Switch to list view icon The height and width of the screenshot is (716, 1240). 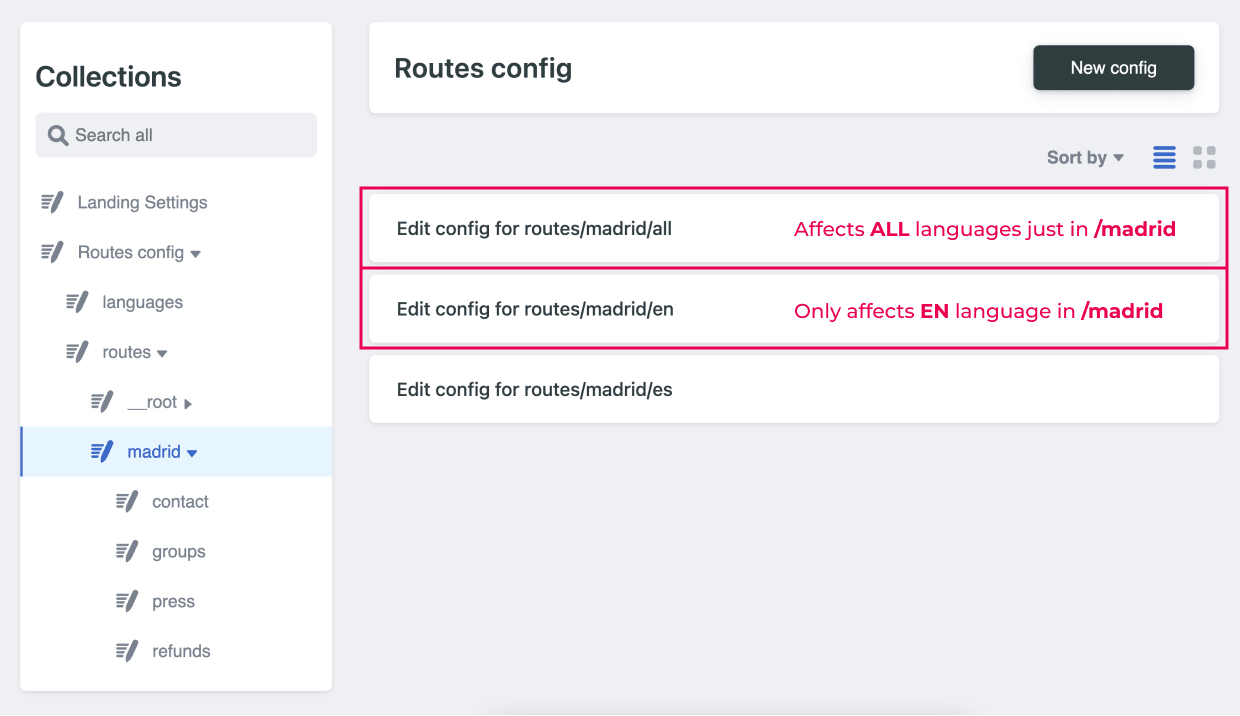[1164, 157]
